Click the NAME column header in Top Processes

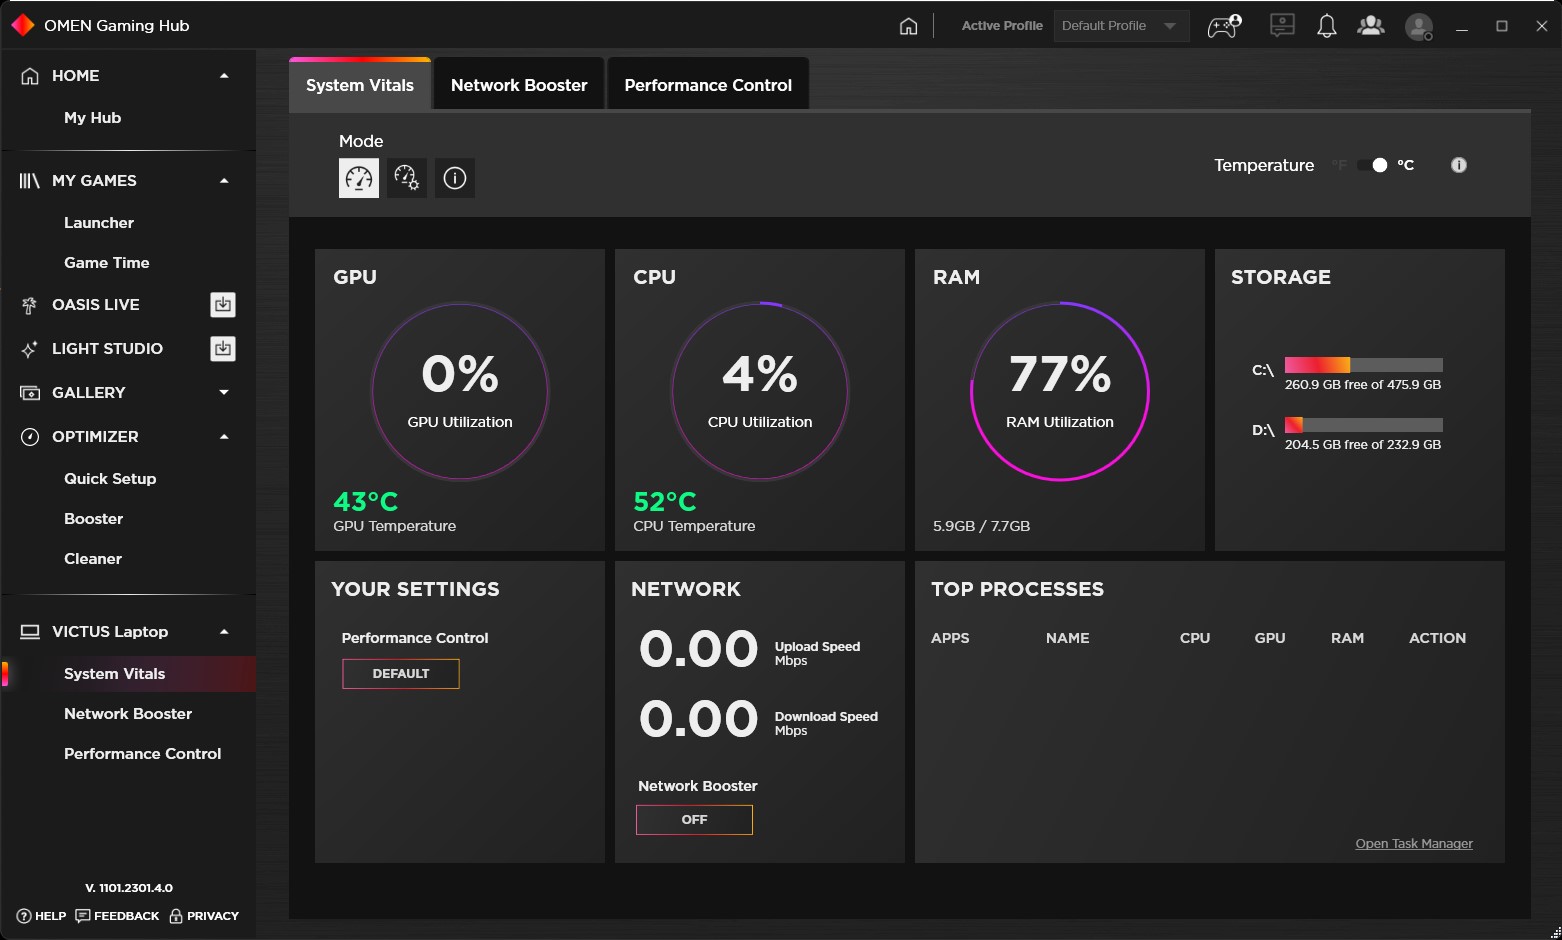[1068, 638]
